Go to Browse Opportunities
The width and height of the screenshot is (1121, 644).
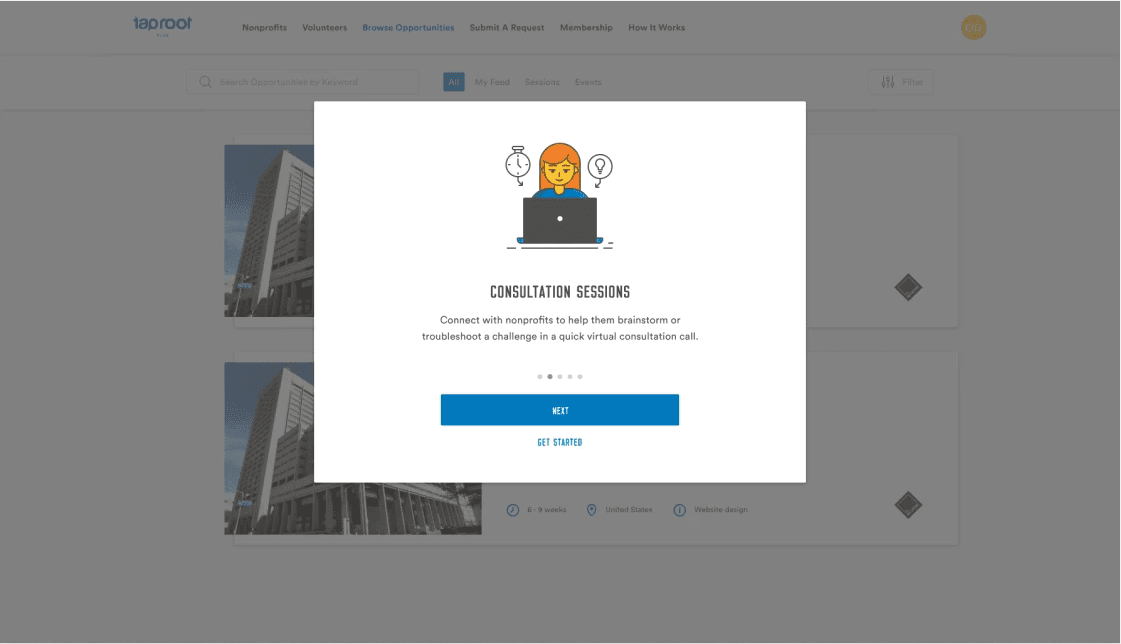coord(408,28)
